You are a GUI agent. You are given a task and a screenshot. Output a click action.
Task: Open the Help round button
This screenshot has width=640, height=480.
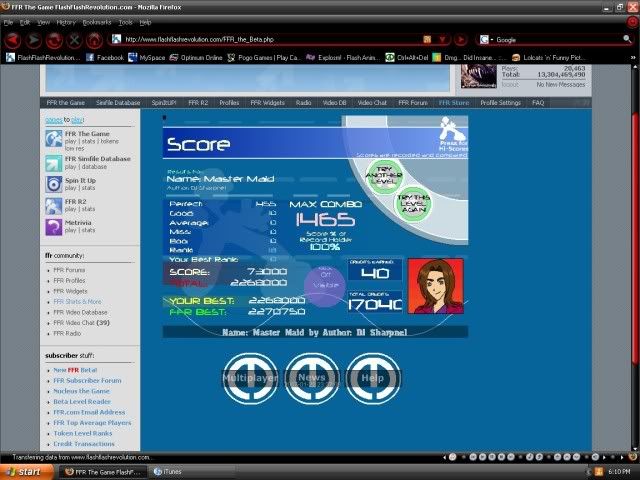click(372, 379)
